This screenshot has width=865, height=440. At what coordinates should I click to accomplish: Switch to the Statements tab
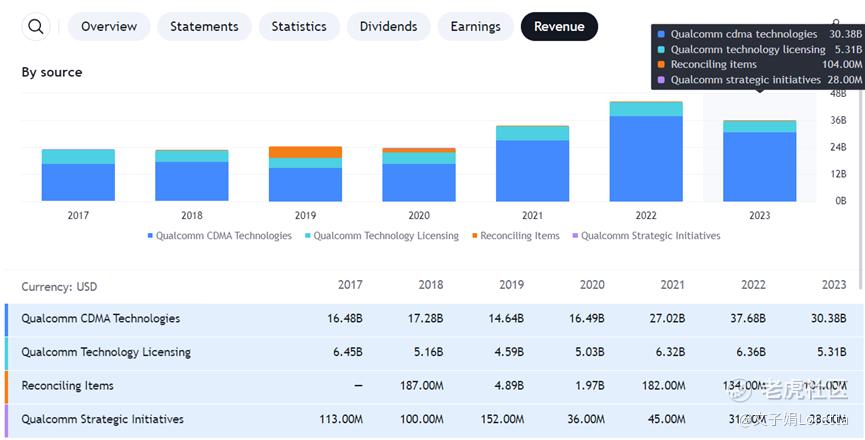(204, 26)
